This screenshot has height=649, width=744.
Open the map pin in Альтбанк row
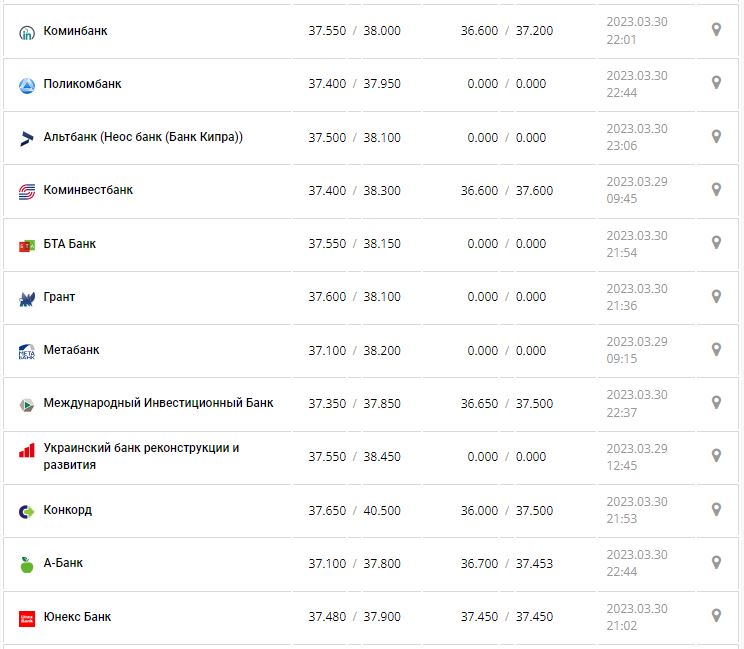pyautogui.click(x=716, y=136)
